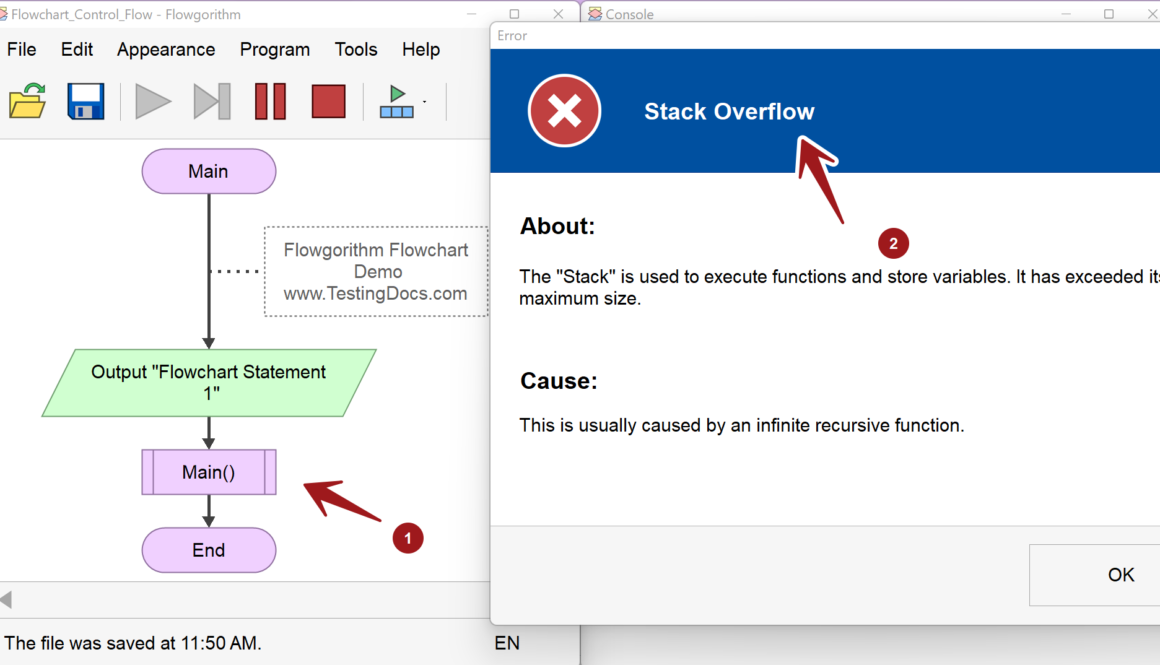Select the Main terminal shape
The height and width of the screenshot is (665, 1160).
pyautogui.click(x=209, y=172)
